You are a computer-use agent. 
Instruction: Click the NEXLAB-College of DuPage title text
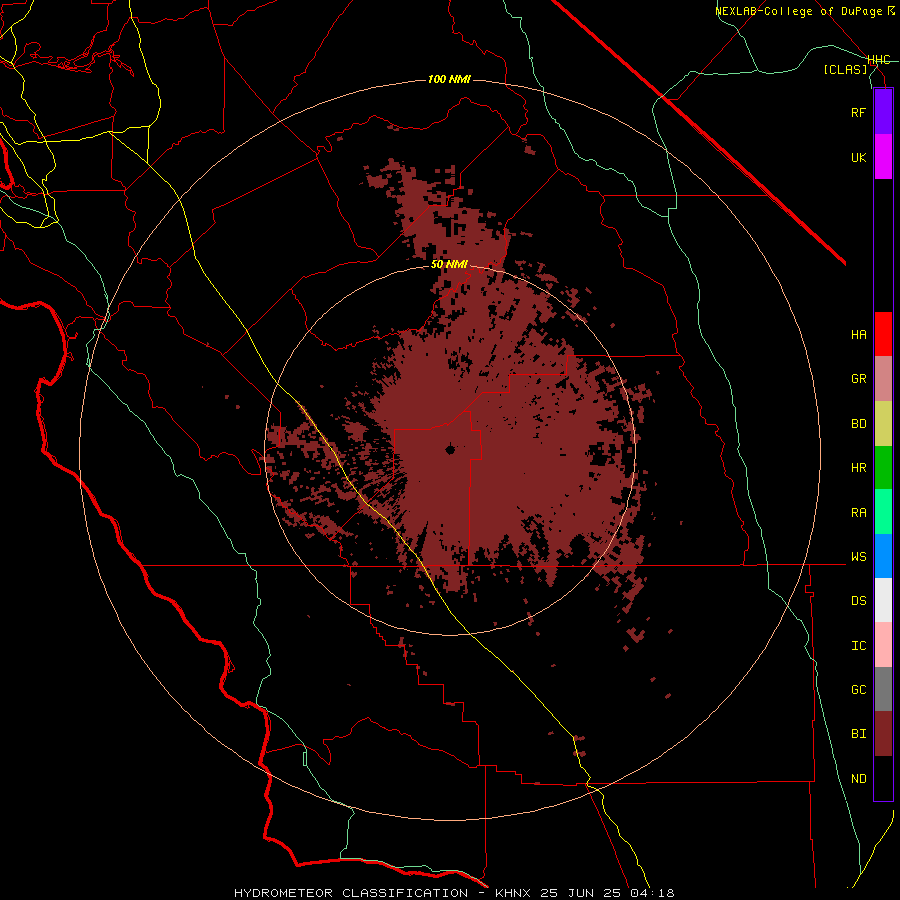pos(798,11)
